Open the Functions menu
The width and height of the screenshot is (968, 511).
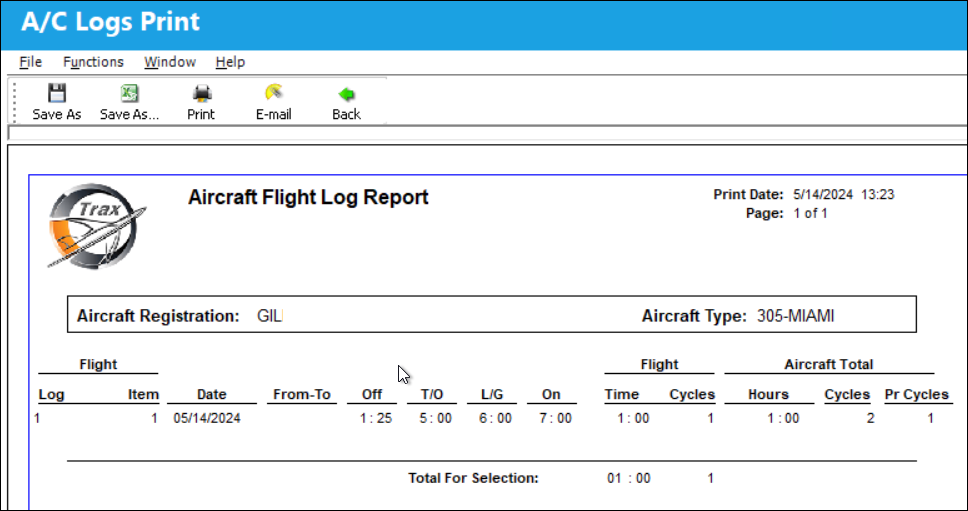[x=93, y=62]
